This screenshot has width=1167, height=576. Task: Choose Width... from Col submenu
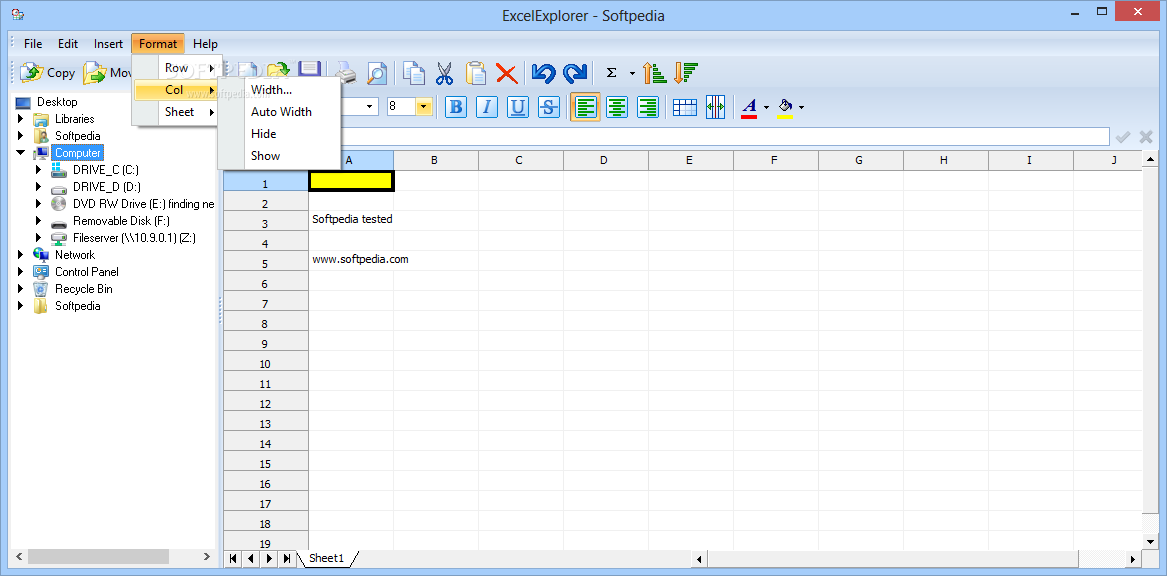coord(279,90)
